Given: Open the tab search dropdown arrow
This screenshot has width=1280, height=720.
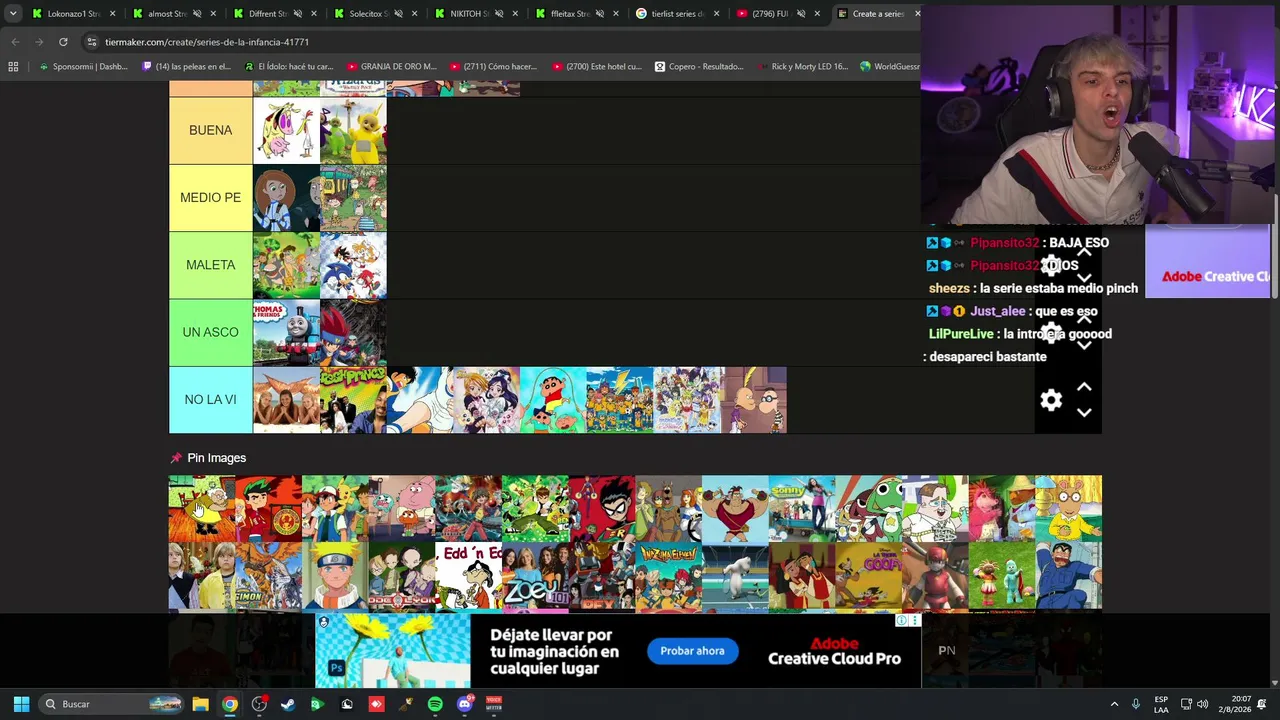Looking at the screenshot, I should point(13,14).
